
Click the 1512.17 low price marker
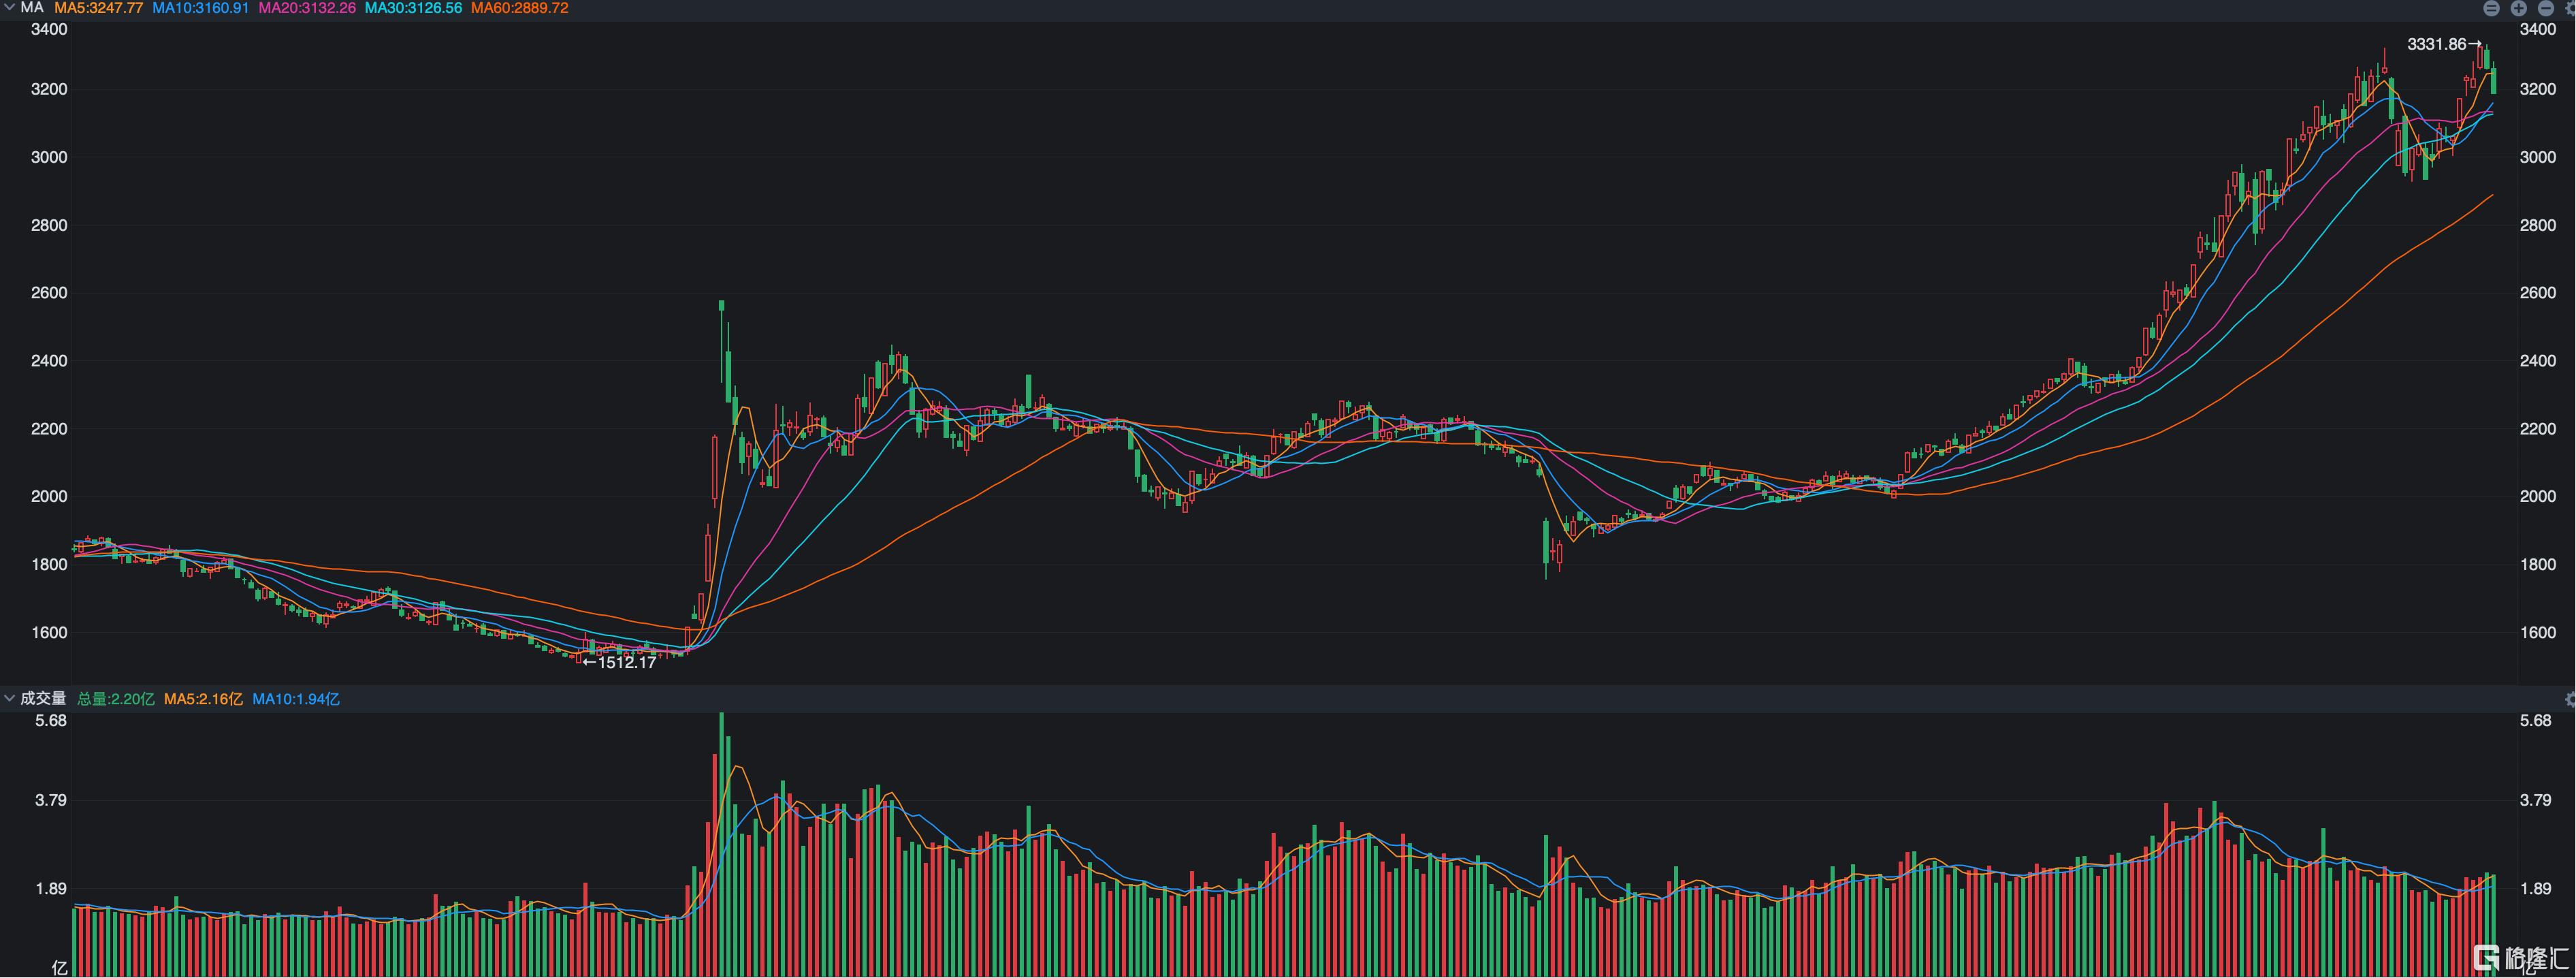(x=626, y=662)
